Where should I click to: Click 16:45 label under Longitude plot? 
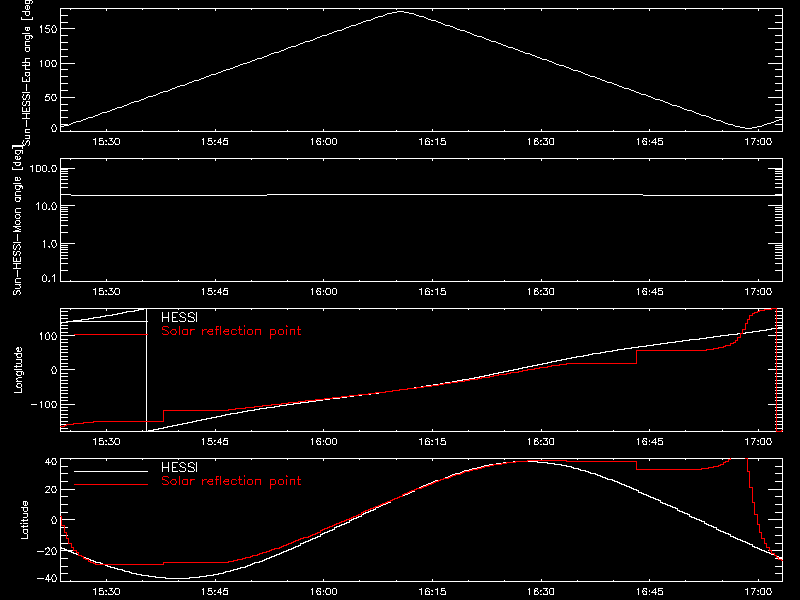click(x=649, y=442)
